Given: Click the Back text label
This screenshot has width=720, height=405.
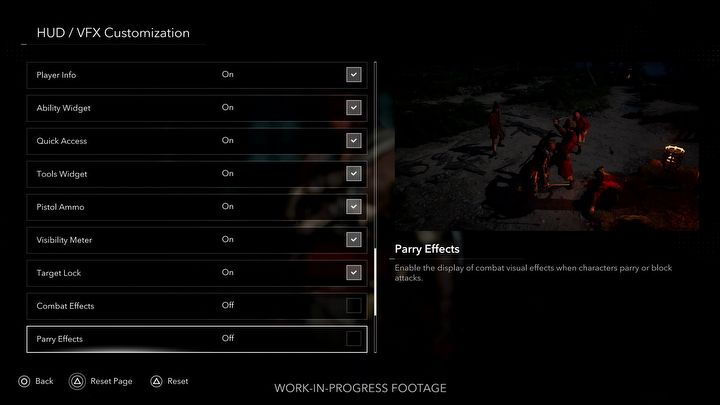Looking at the screenshot, I should tap(44, 381).
